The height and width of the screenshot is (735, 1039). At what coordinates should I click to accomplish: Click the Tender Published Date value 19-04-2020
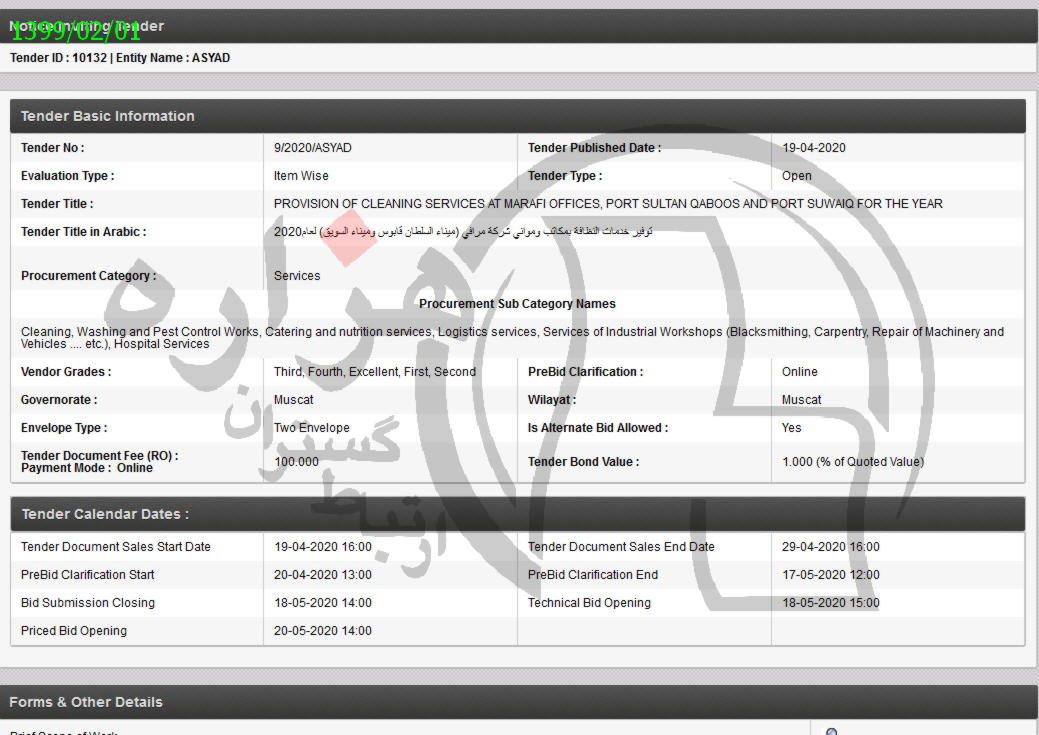814,148
